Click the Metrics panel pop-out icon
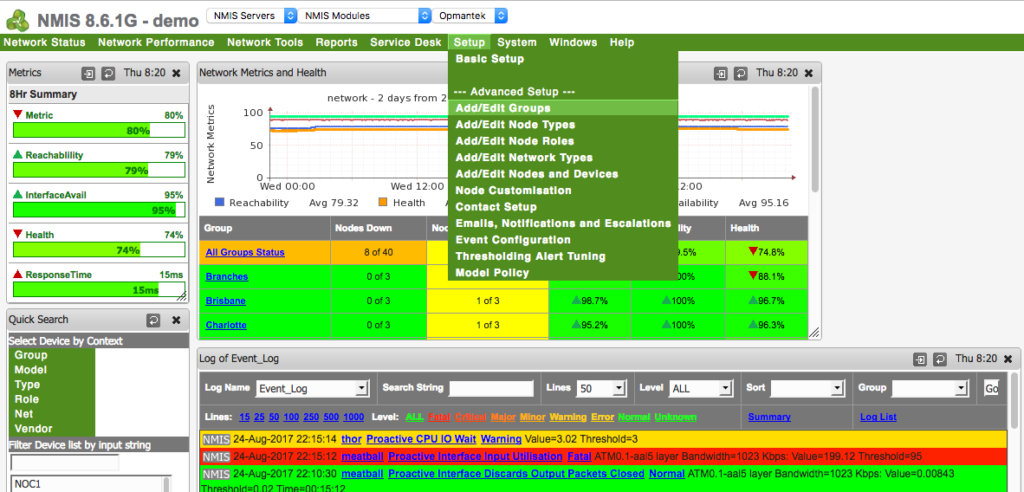 88,73
